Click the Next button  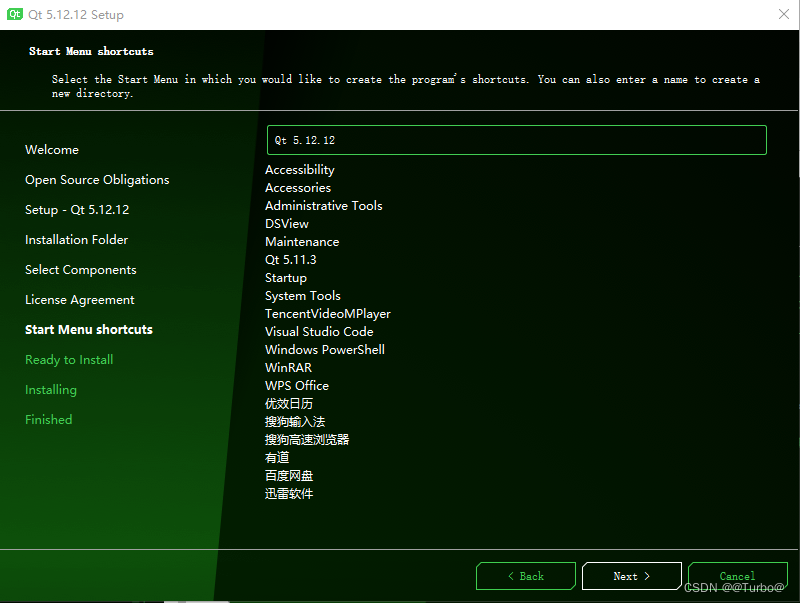pyautogui.click(x=632, y=576)
